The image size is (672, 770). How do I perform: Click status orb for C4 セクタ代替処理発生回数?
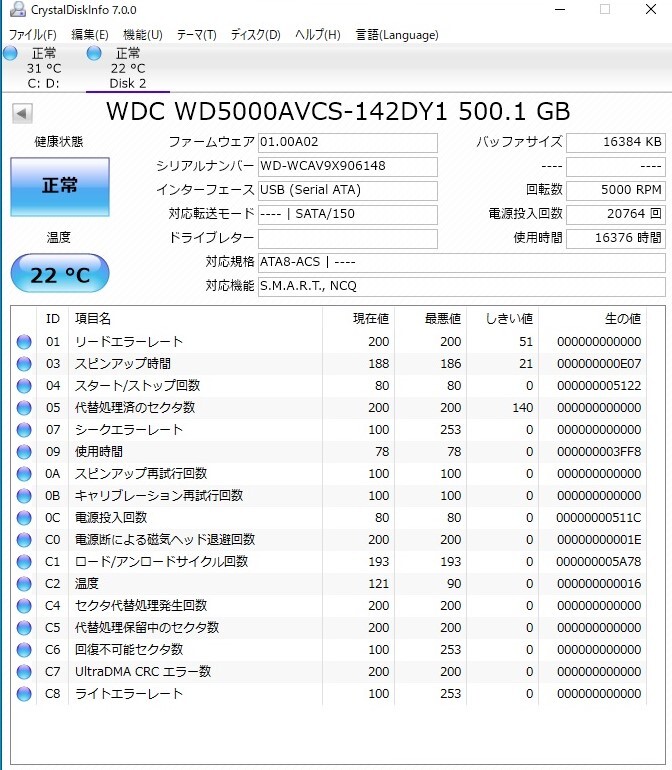coord(24,605)
